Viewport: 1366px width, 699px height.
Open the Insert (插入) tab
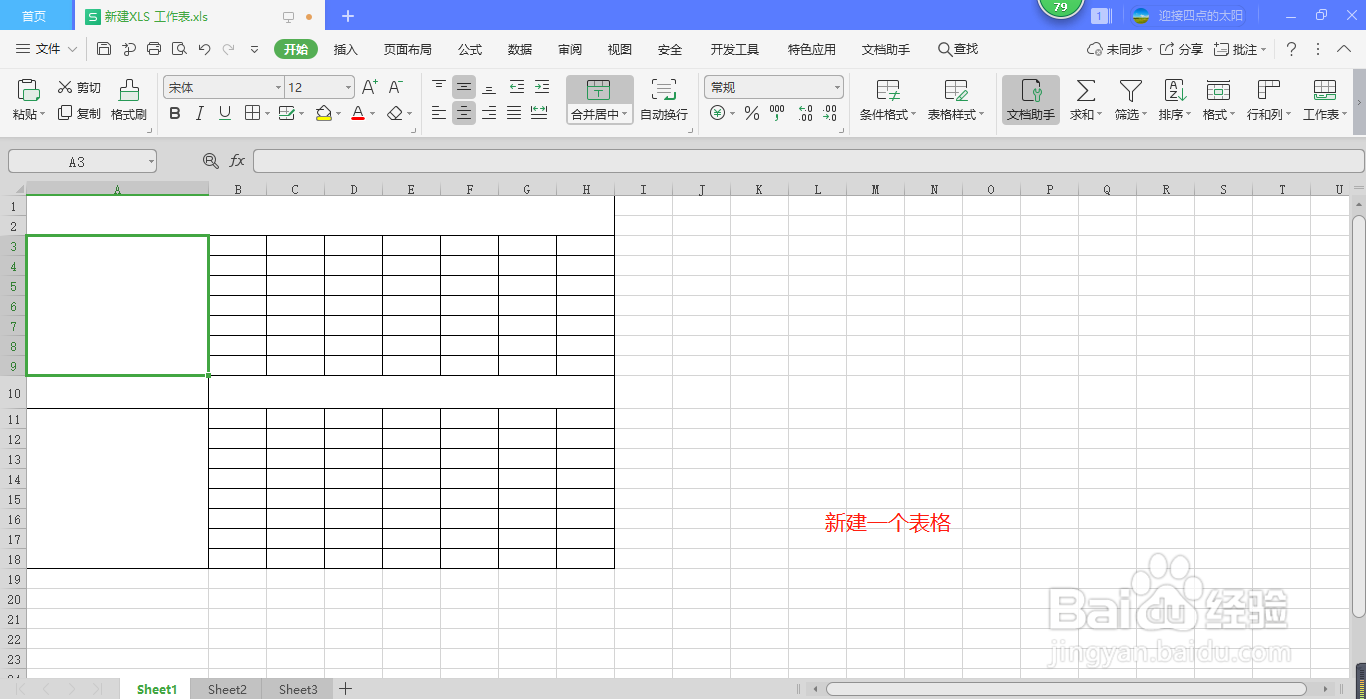point(345,49)
